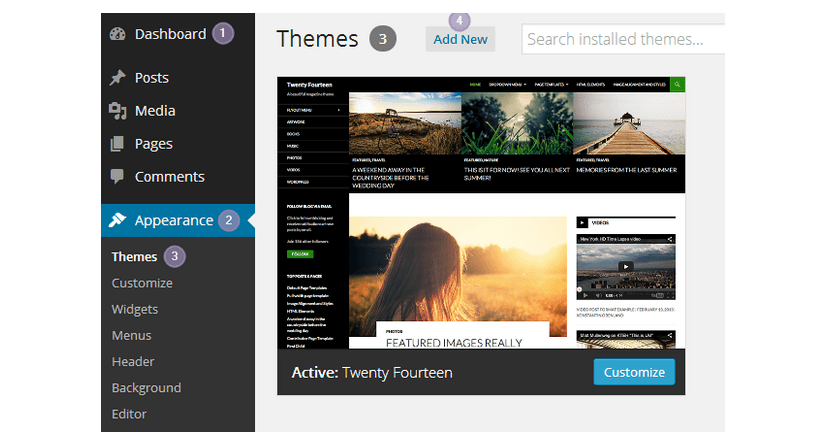The image size is (813, 445).
Task: Go to the Media library menu
Action: tap(155, 111)
